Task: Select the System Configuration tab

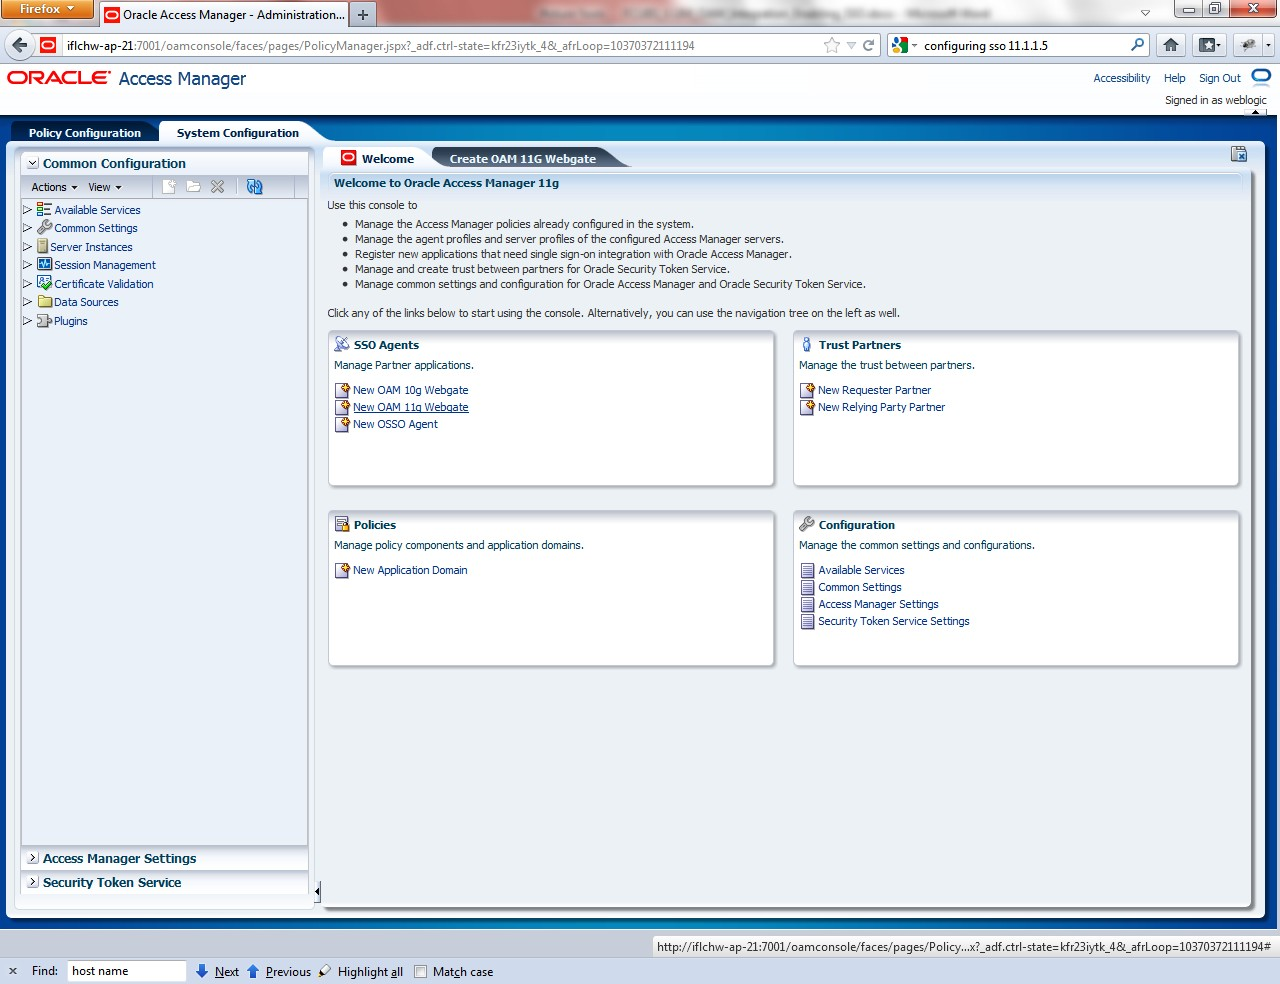Action: (x=238, y=132)
